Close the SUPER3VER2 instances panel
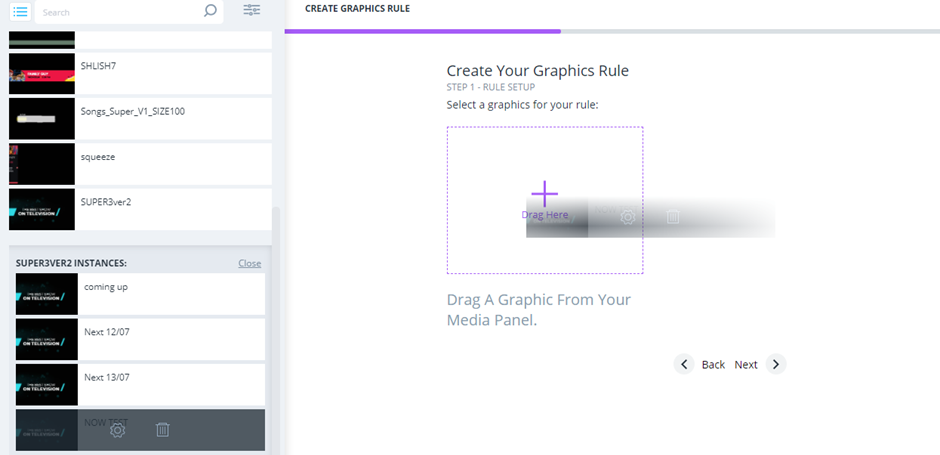 (x=249, y=264)
